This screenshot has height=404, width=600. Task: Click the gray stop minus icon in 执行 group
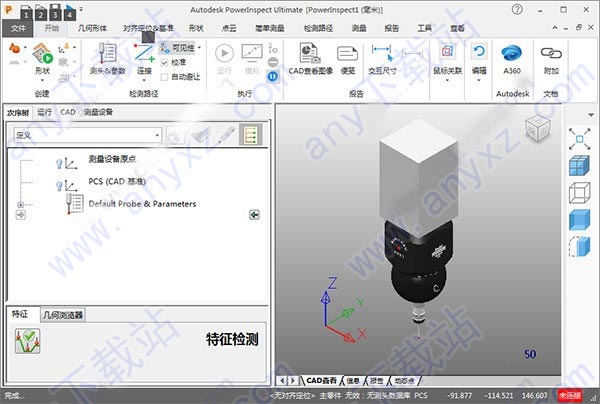273,62
